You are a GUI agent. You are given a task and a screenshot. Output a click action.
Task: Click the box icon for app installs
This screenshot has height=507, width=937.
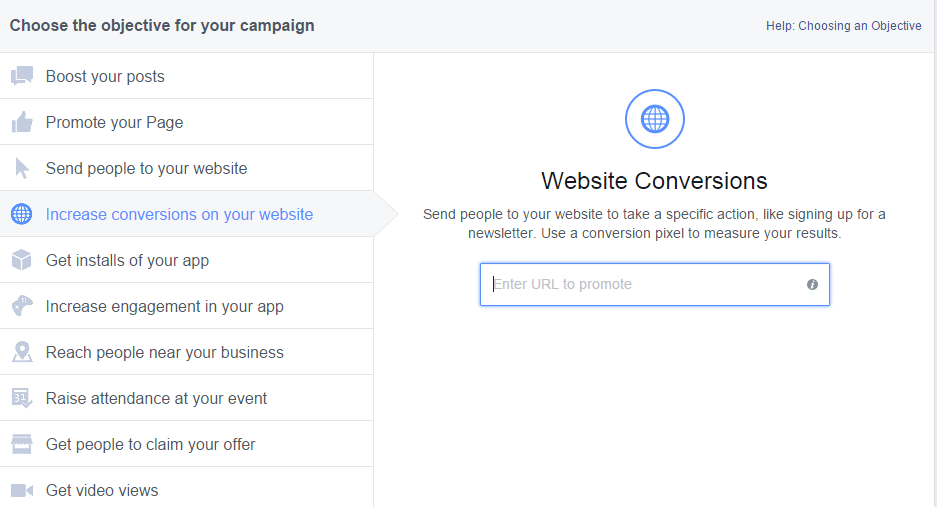coord(22,260)
